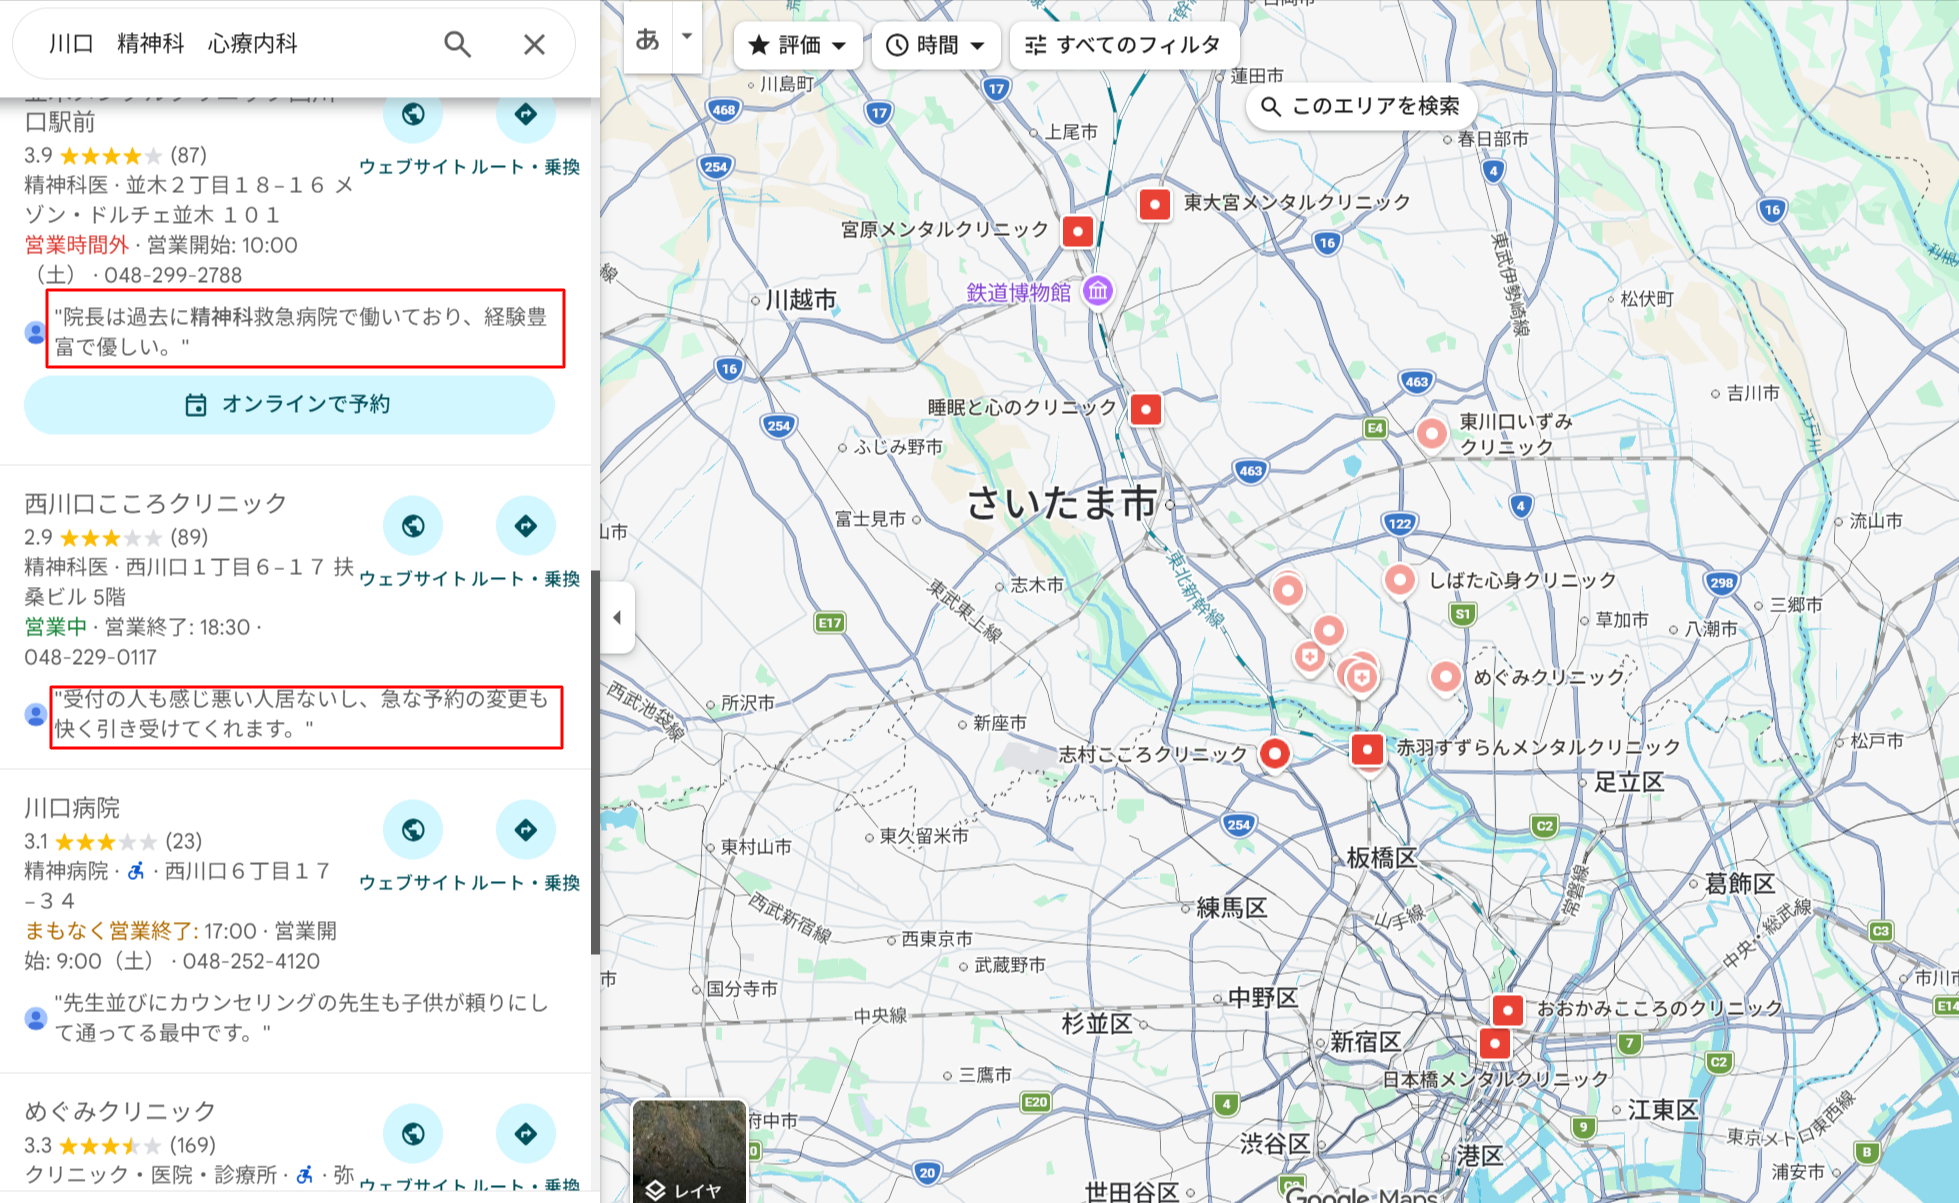Click the directions icon for 川口病院
1959x1203 pixels.
click(x=526, y=830)
